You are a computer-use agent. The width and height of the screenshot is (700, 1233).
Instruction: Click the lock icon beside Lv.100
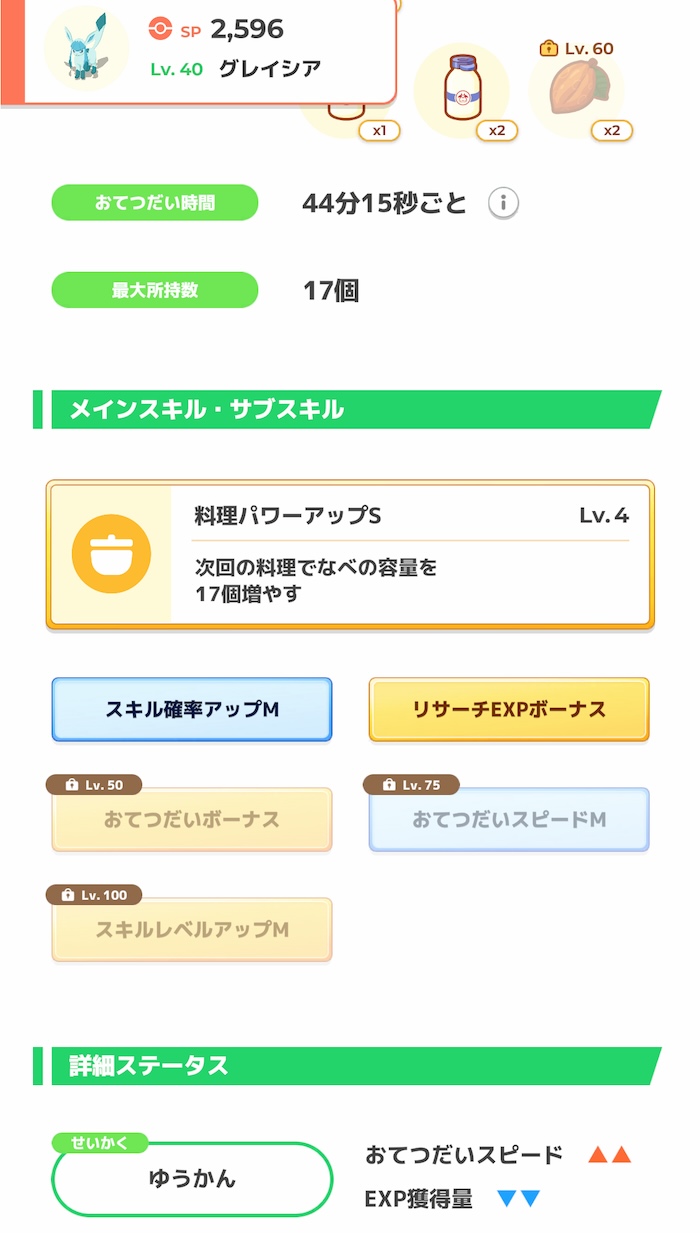pos(67,895)
